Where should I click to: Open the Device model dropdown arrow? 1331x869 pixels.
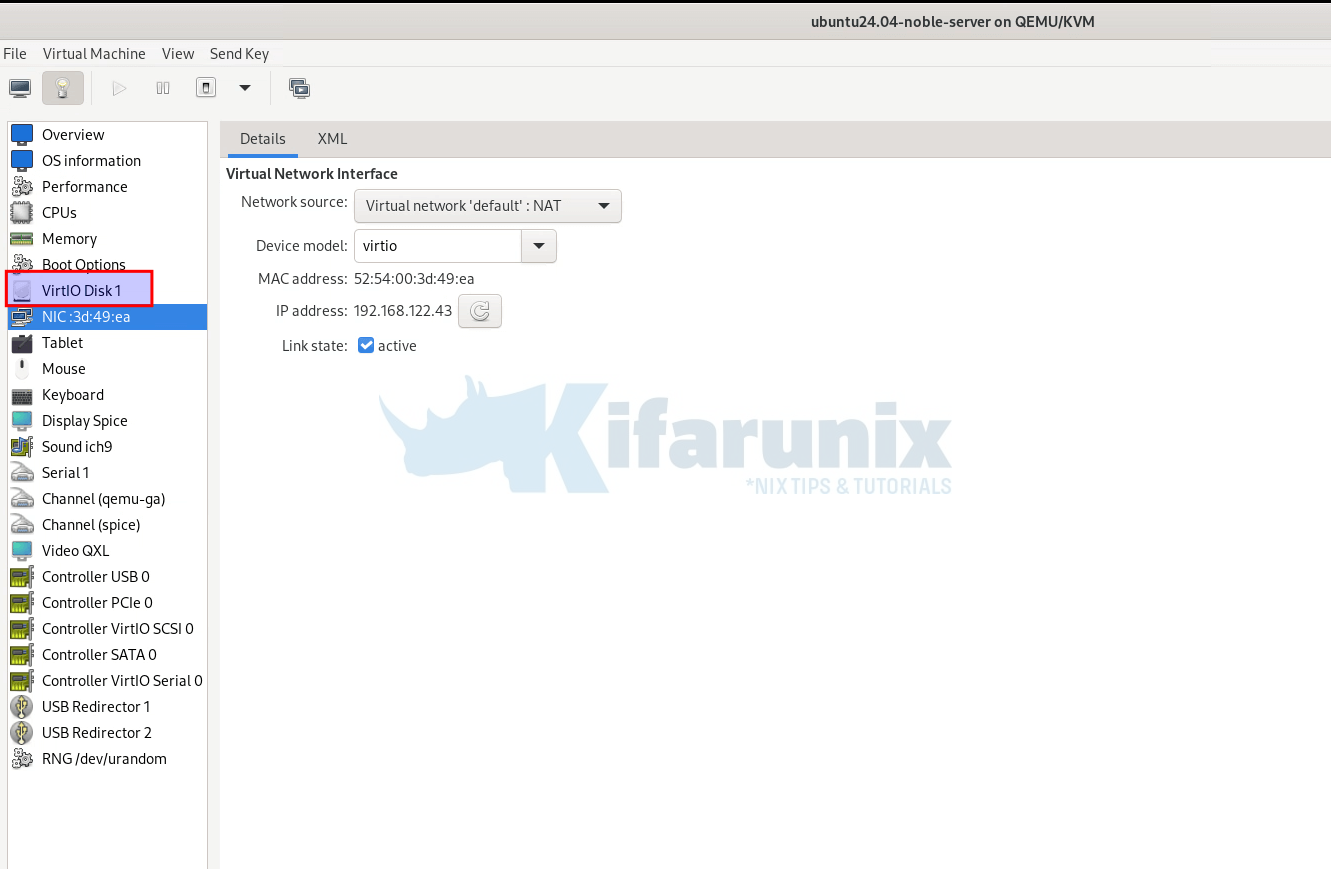[x=539, y=246]
